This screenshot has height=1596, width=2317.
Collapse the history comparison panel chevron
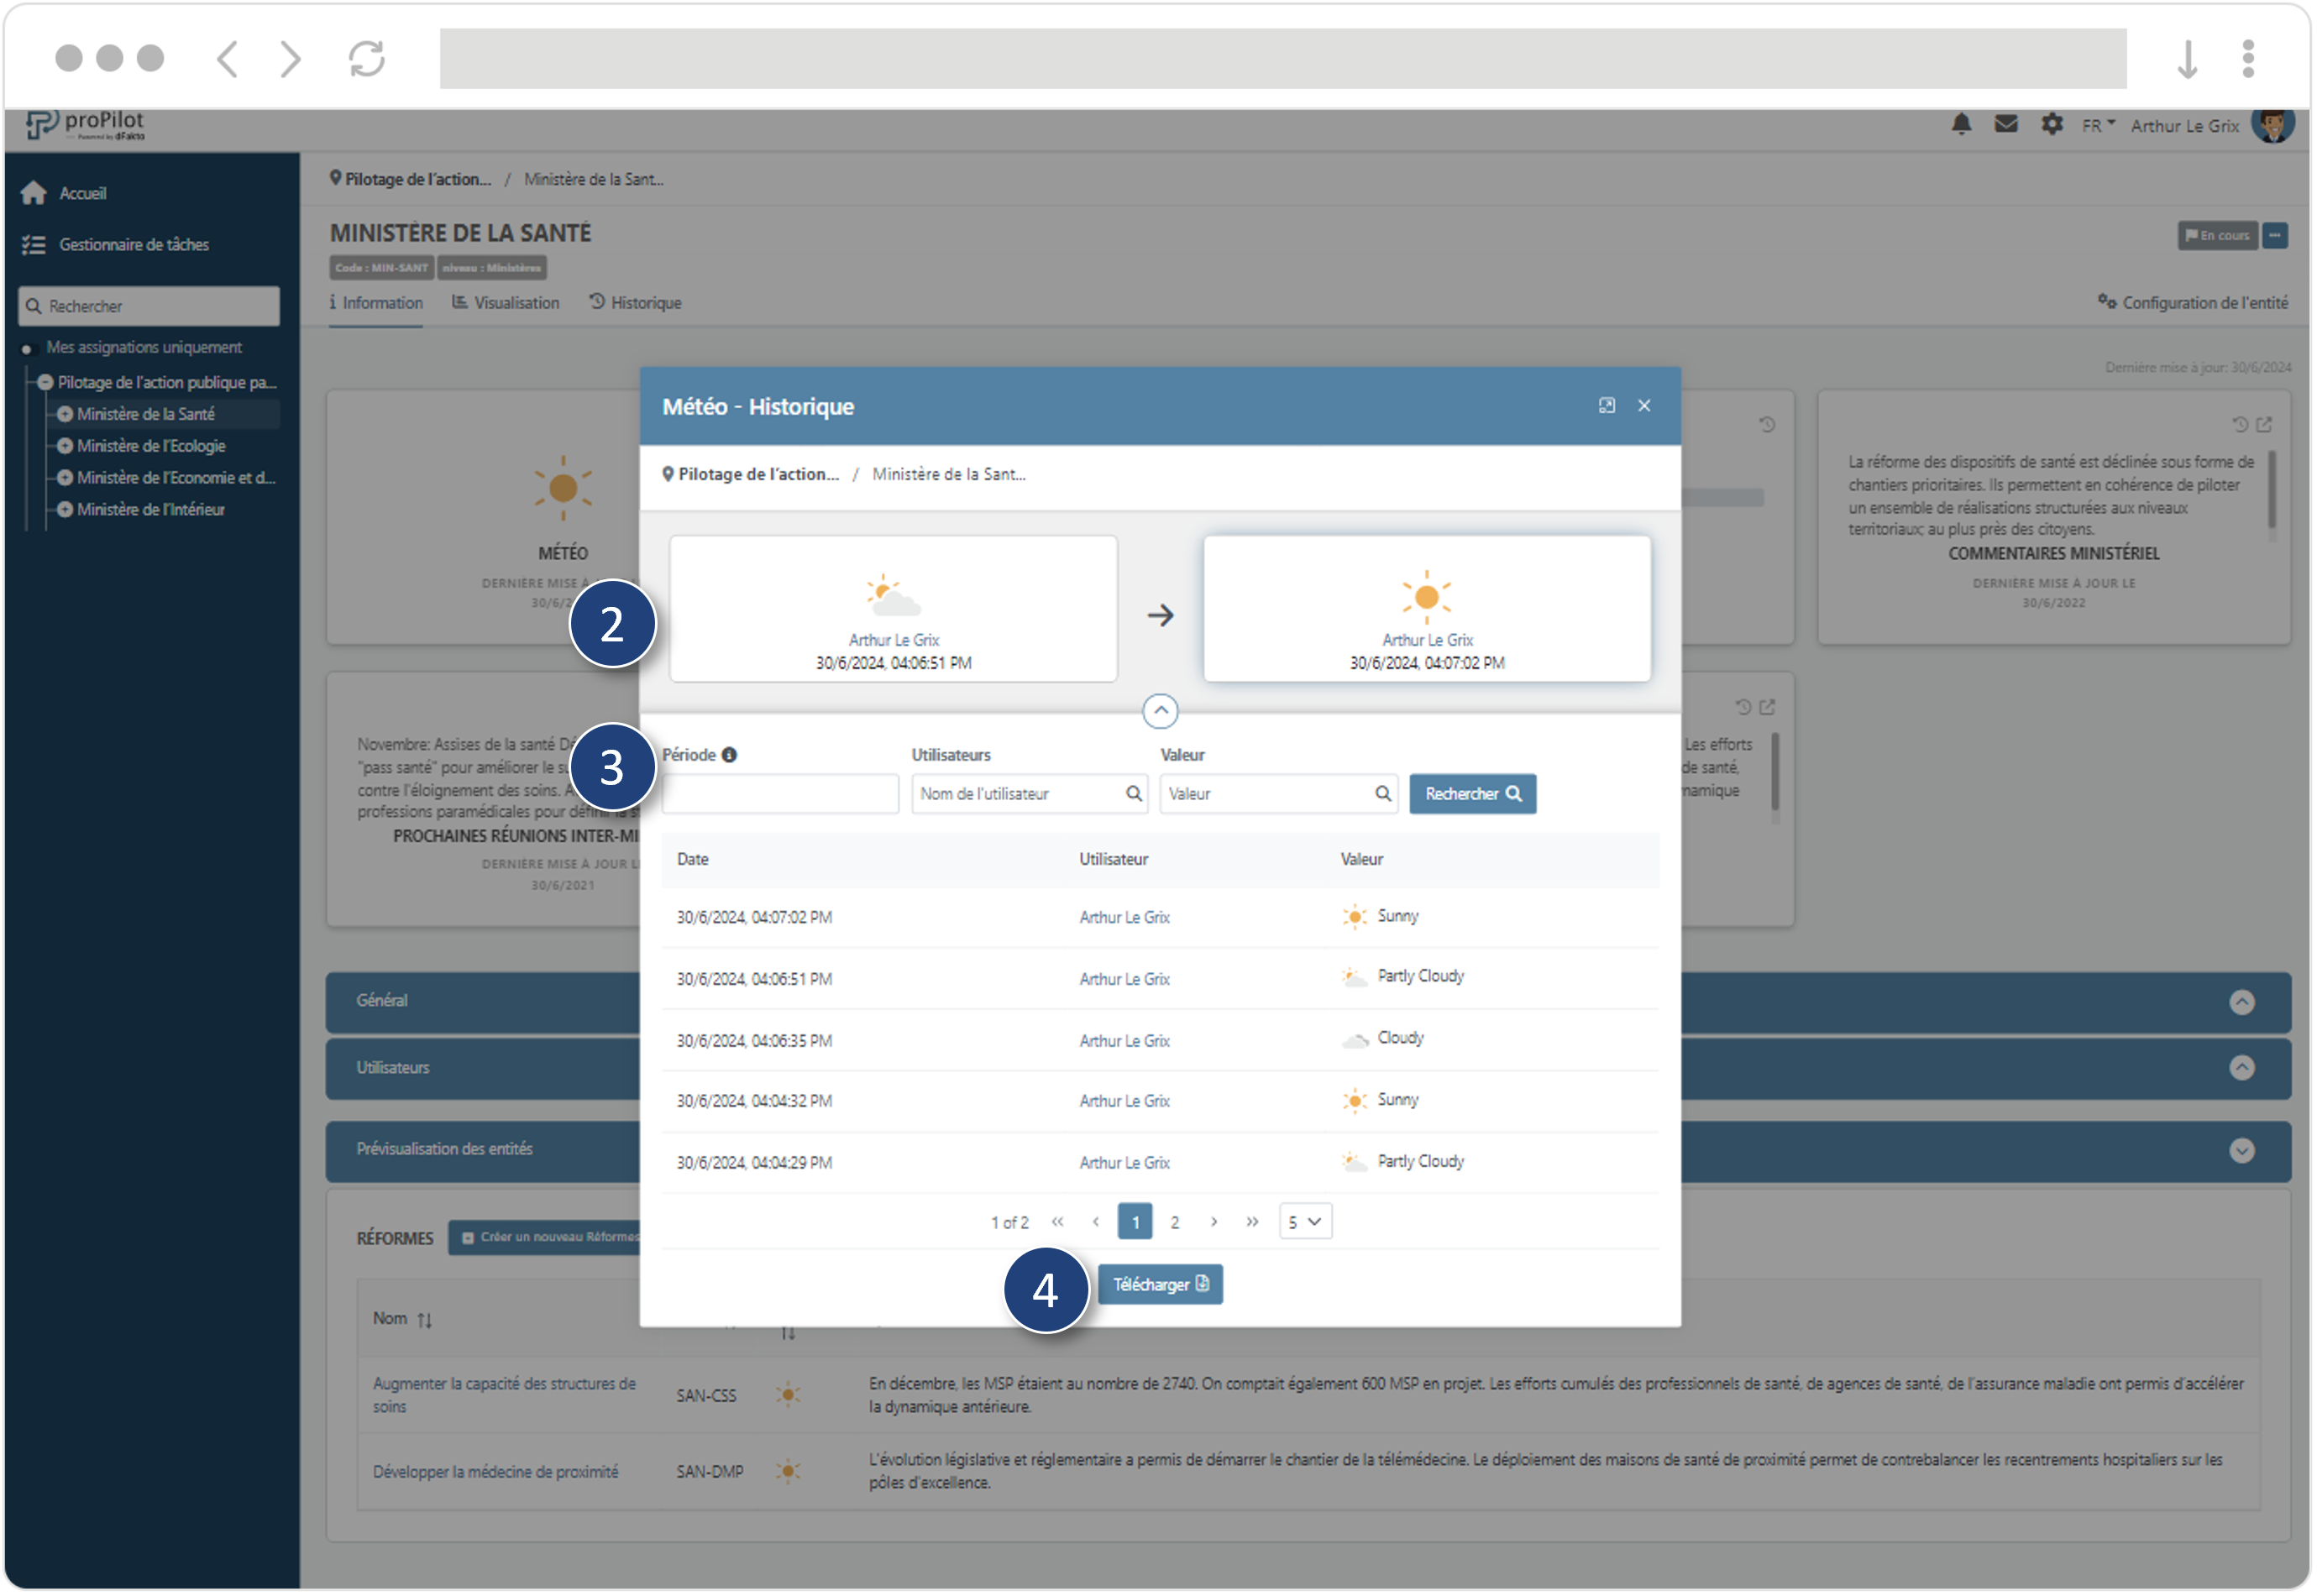point(1161,712)
